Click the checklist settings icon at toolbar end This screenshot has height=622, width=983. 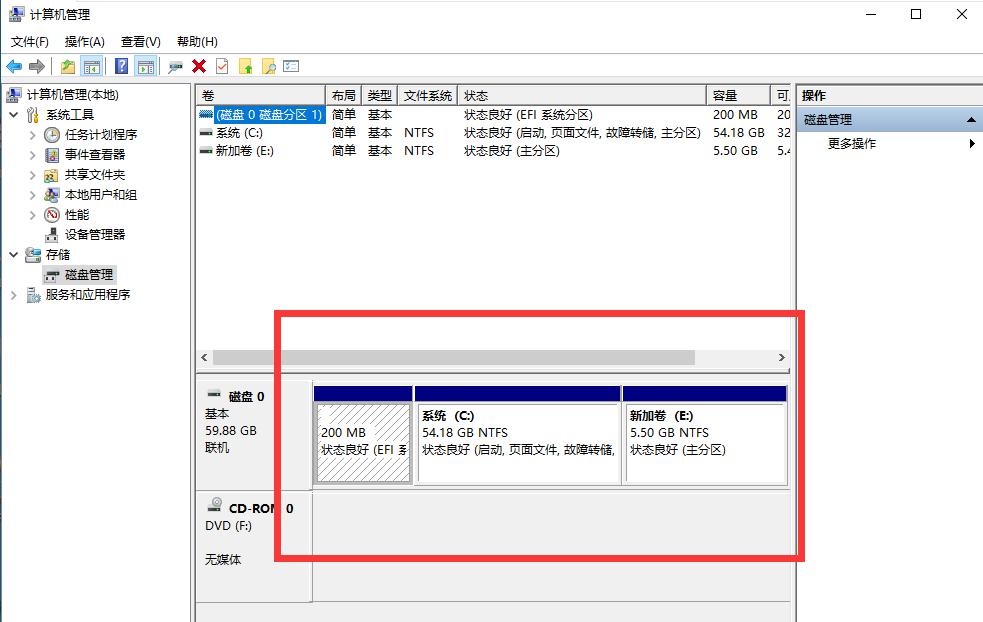click(291, 66)
